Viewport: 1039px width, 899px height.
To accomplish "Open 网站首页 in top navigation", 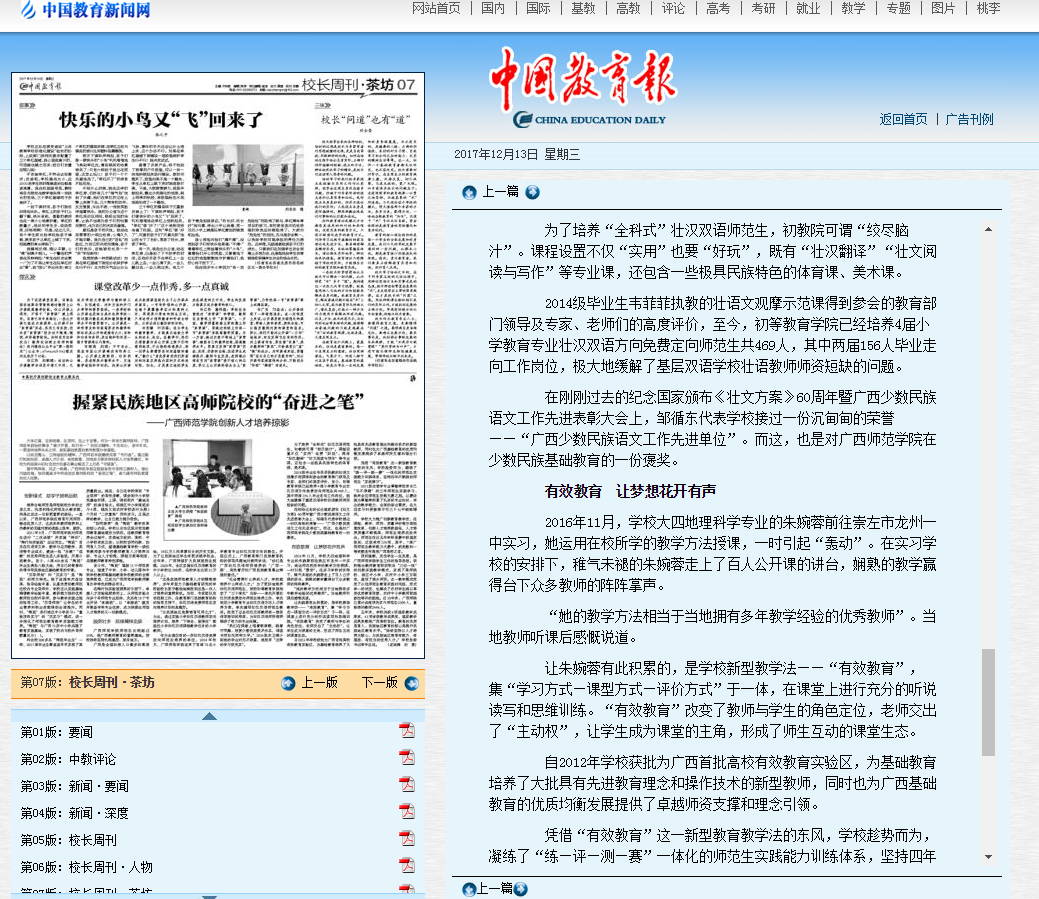I will pyautogui.click(x=436, y=9).
